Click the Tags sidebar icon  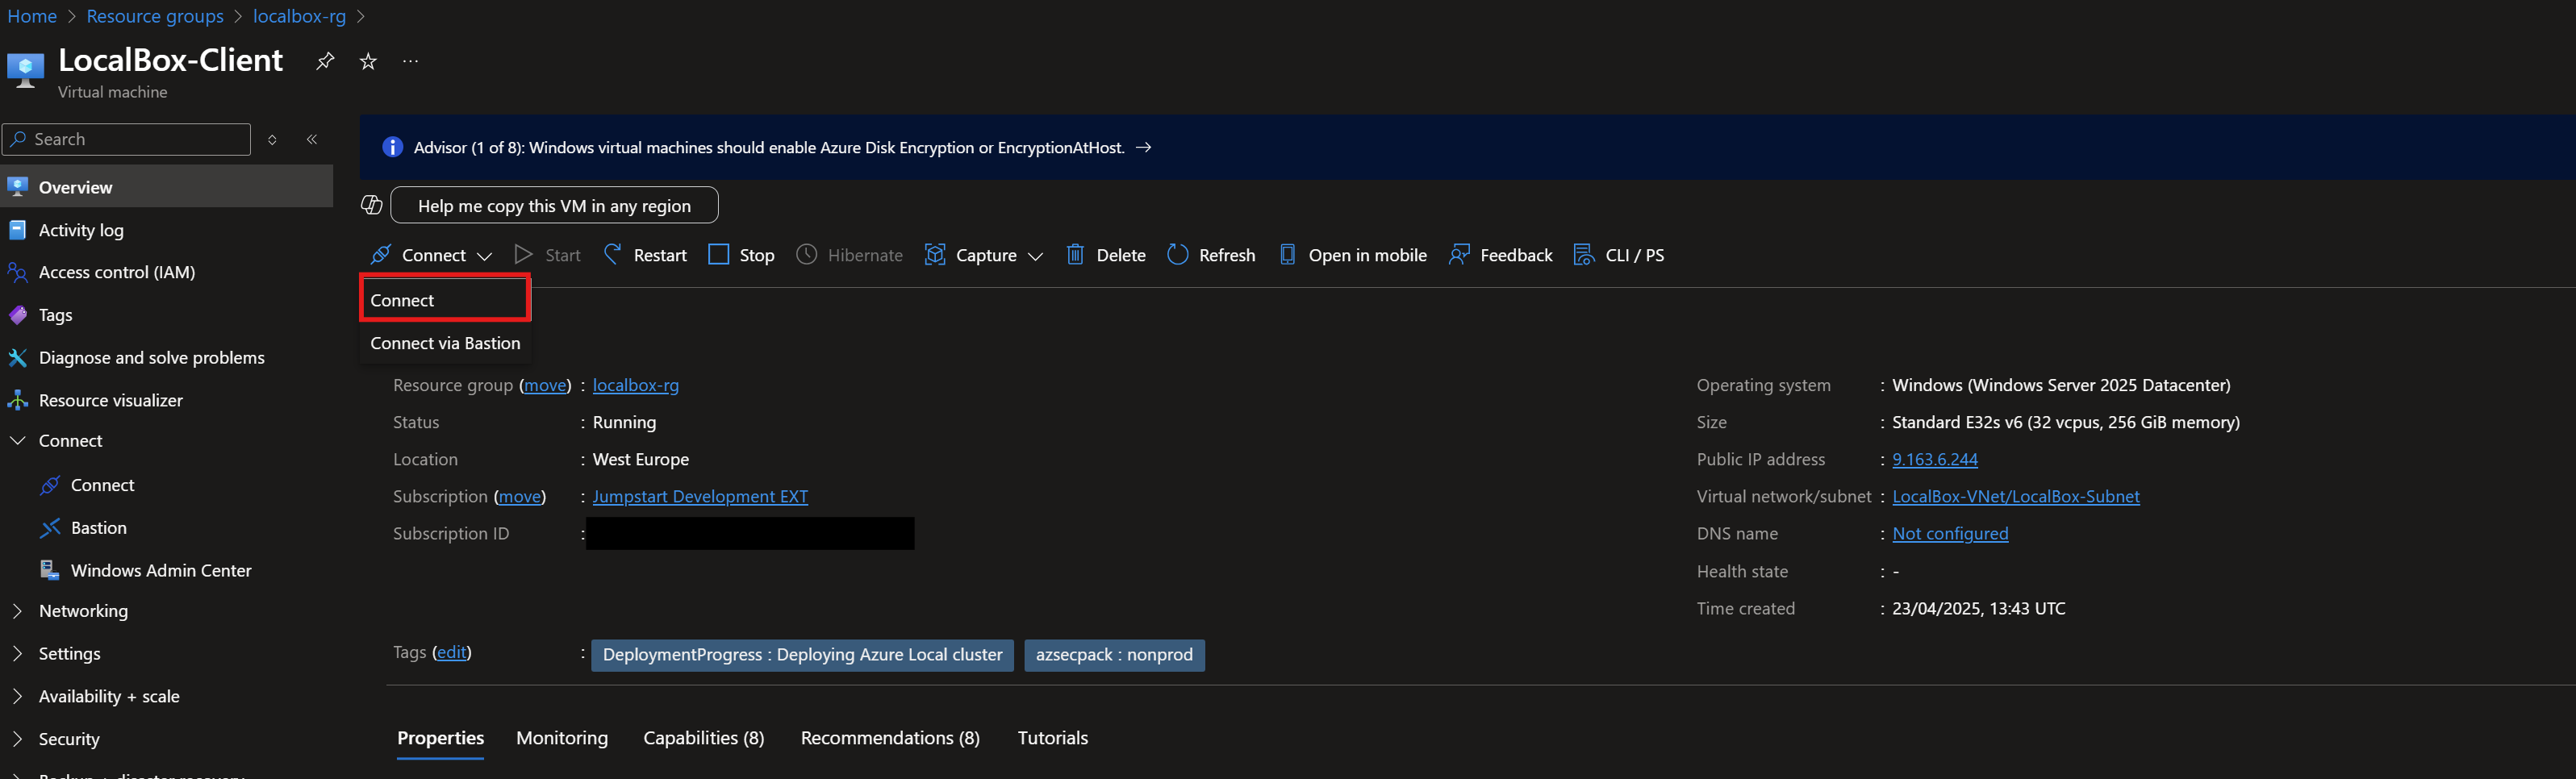coord(17,315)
